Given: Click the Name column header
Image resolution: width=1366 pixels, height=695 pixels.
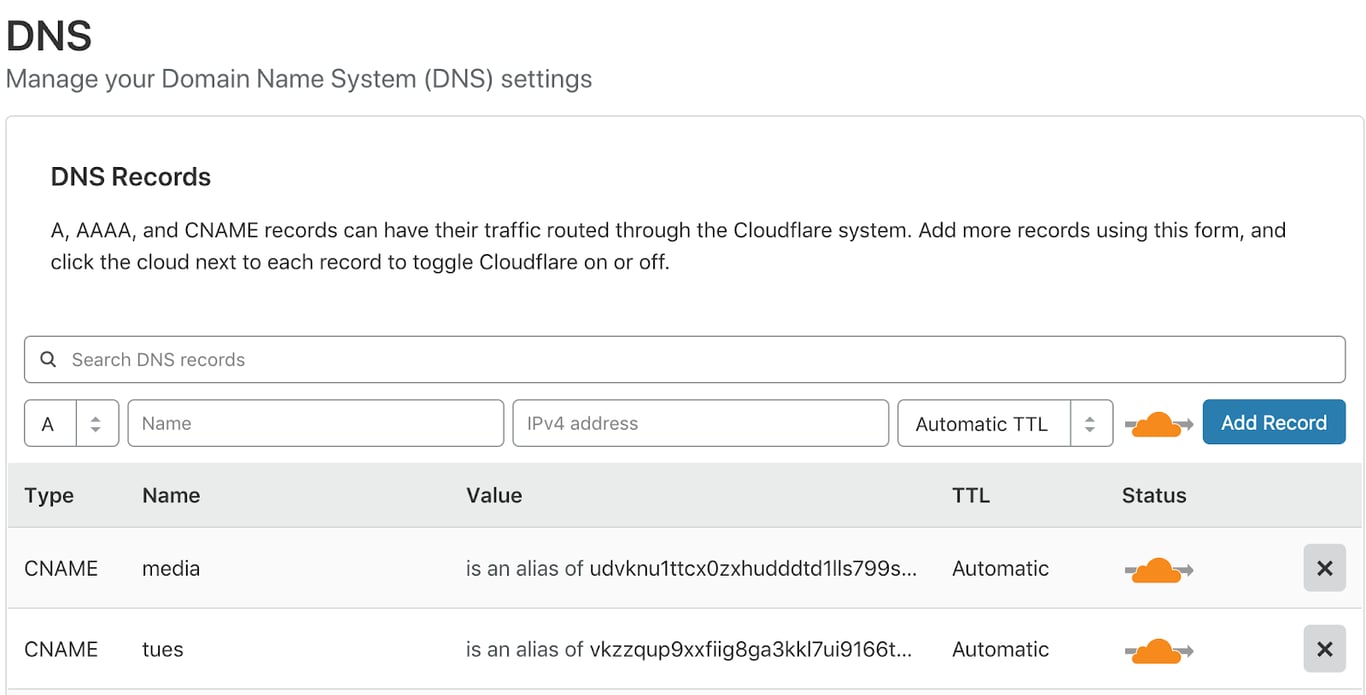Looking at the screenshot, I should point(171,495).
